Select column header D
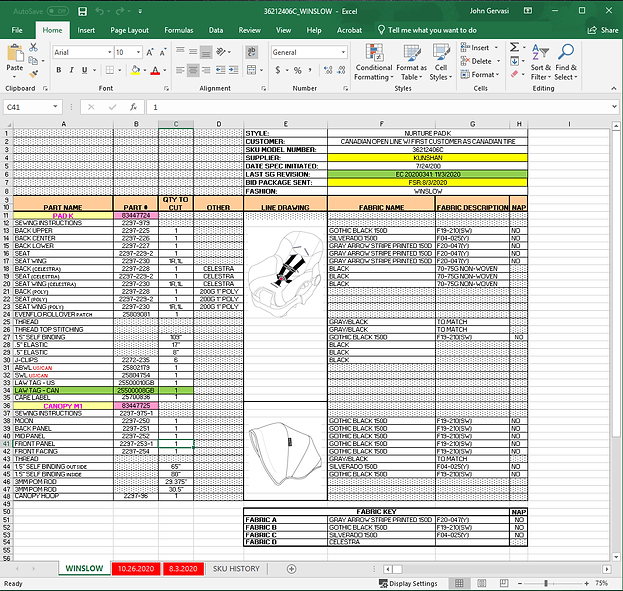This screenshot has width=623, height=591. (219, 124)
